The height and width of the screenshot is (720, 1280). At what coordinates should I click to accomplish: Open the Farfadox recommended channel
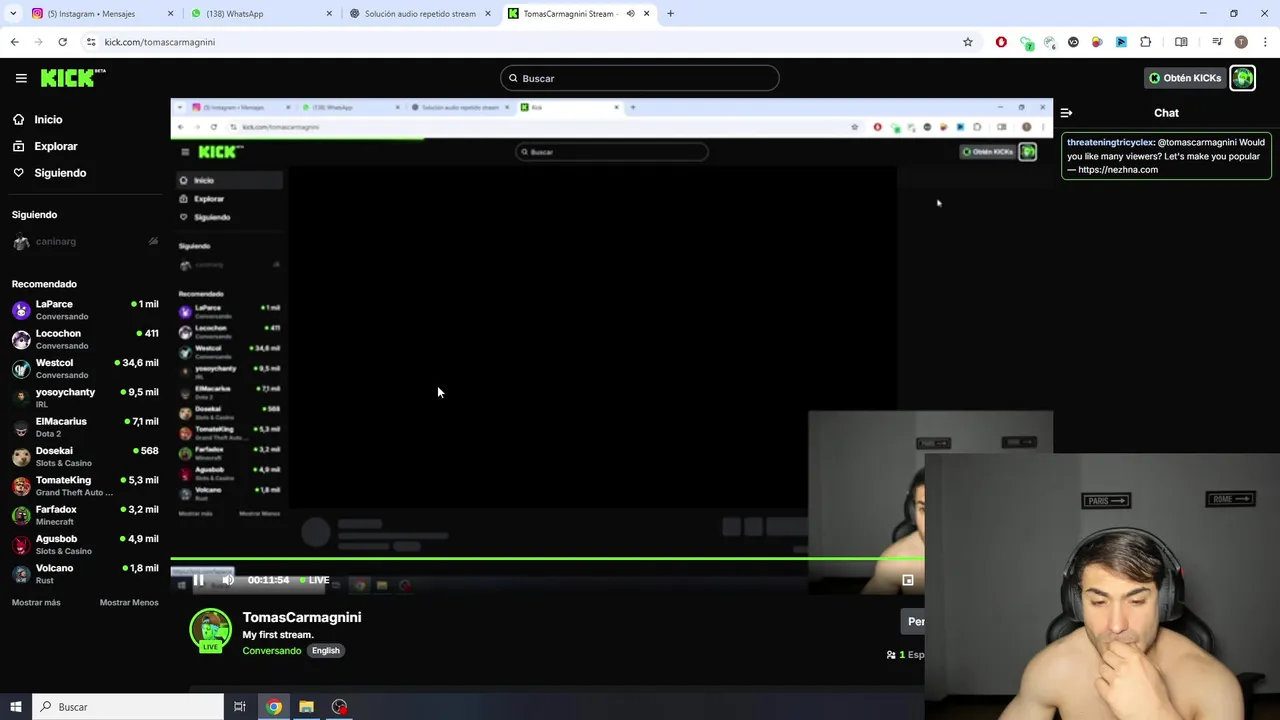(85, 514)
